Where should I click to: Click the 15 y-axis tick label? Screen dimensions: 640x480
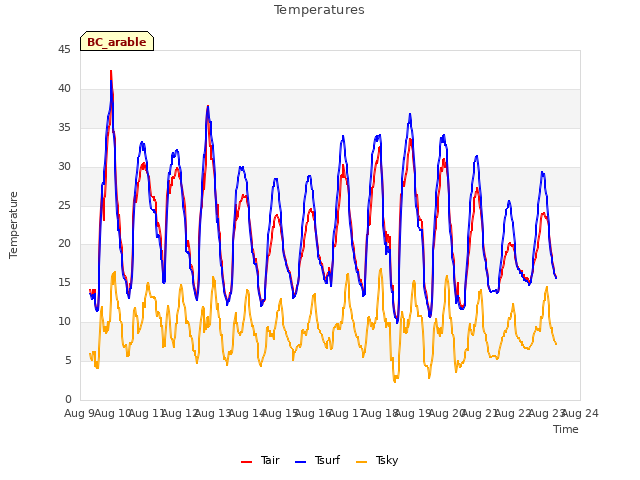[x=64, y=283]
